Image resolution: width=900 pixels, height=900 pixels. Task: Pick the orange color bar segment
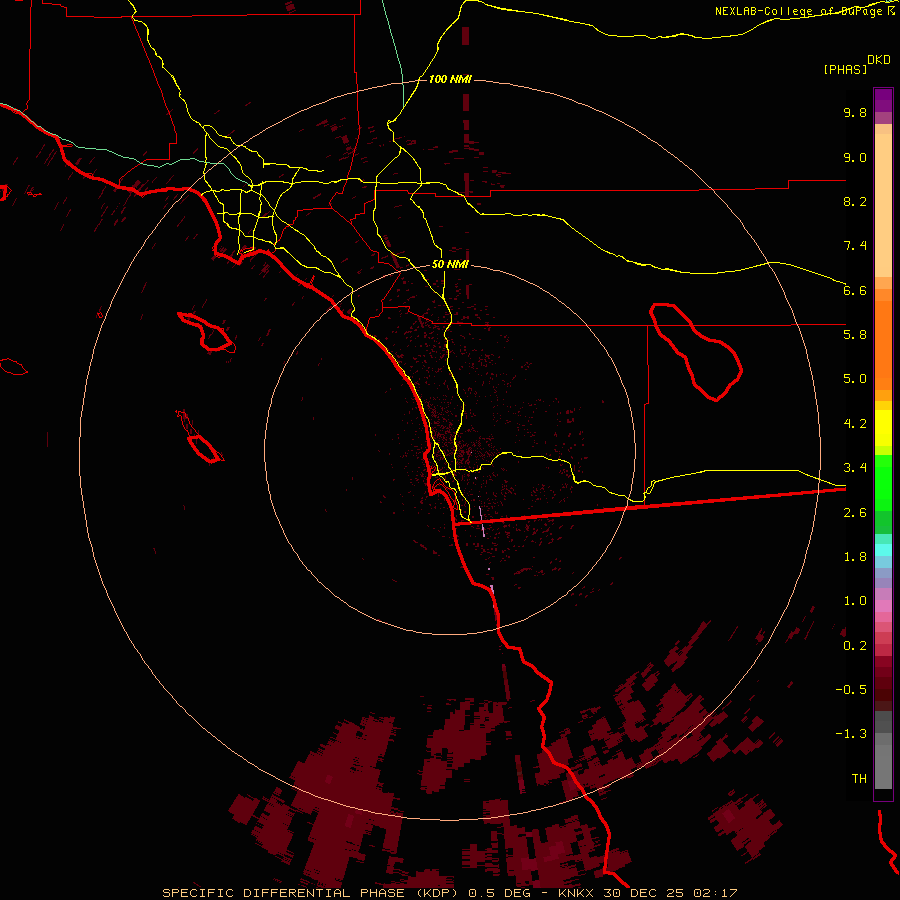click(x=883, y=346)
